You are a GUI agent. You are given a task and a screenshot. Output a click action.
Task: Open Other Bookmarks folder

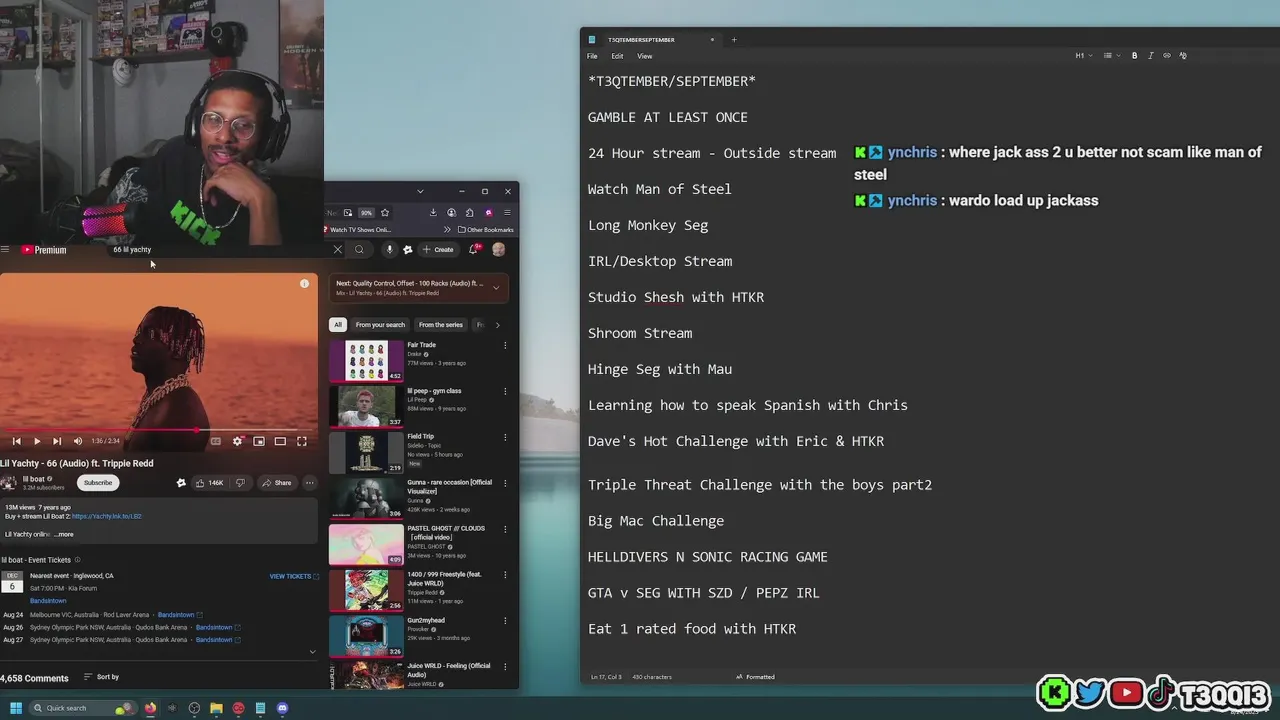pyautogui.click(x=485, y=230)
